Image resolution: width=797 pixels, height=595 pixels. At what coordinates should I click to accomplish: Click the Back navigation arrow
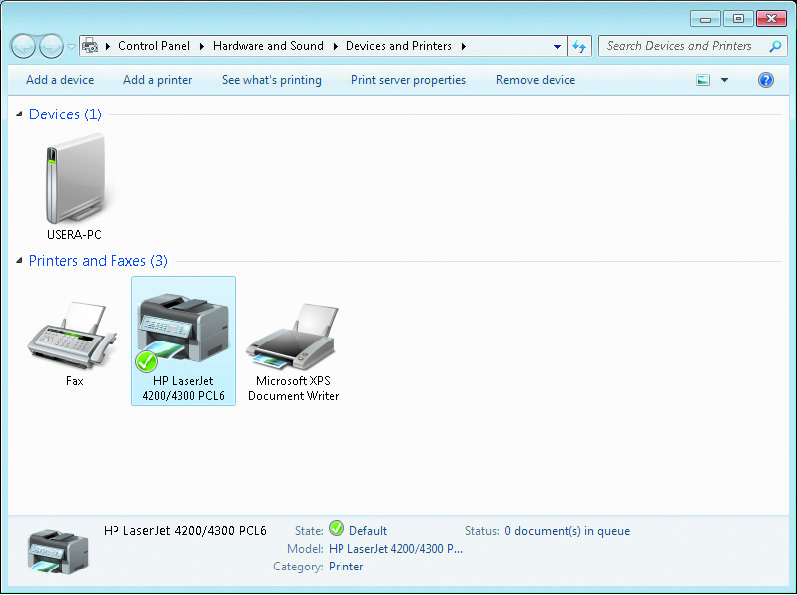[23, 47]
